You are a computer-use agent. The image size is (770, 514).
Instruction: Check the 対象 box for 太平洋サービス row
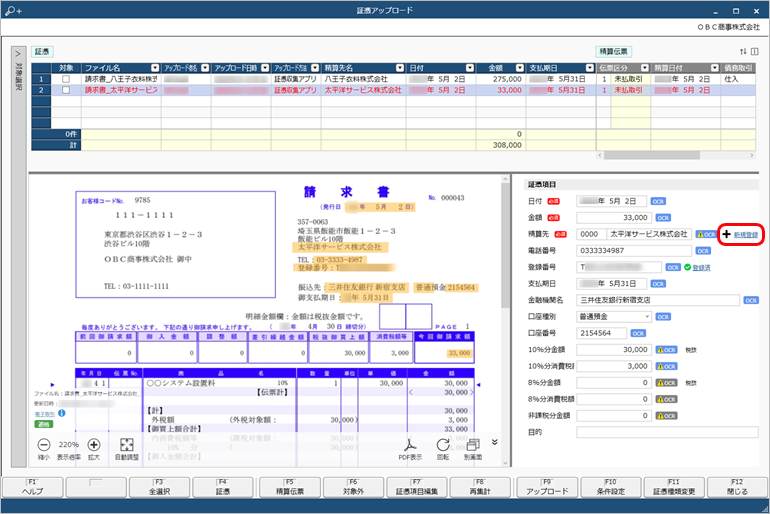point(66,90)
